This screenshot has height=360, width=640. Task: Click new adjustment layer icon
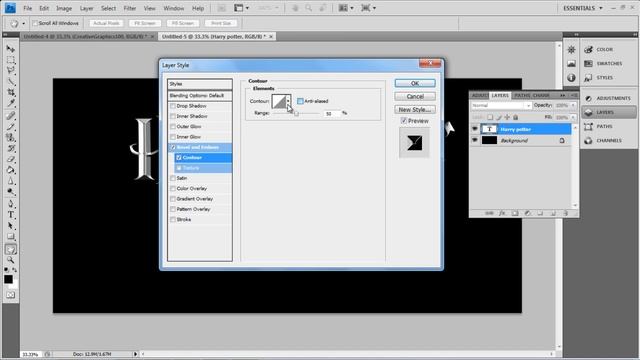pos(527,213)
